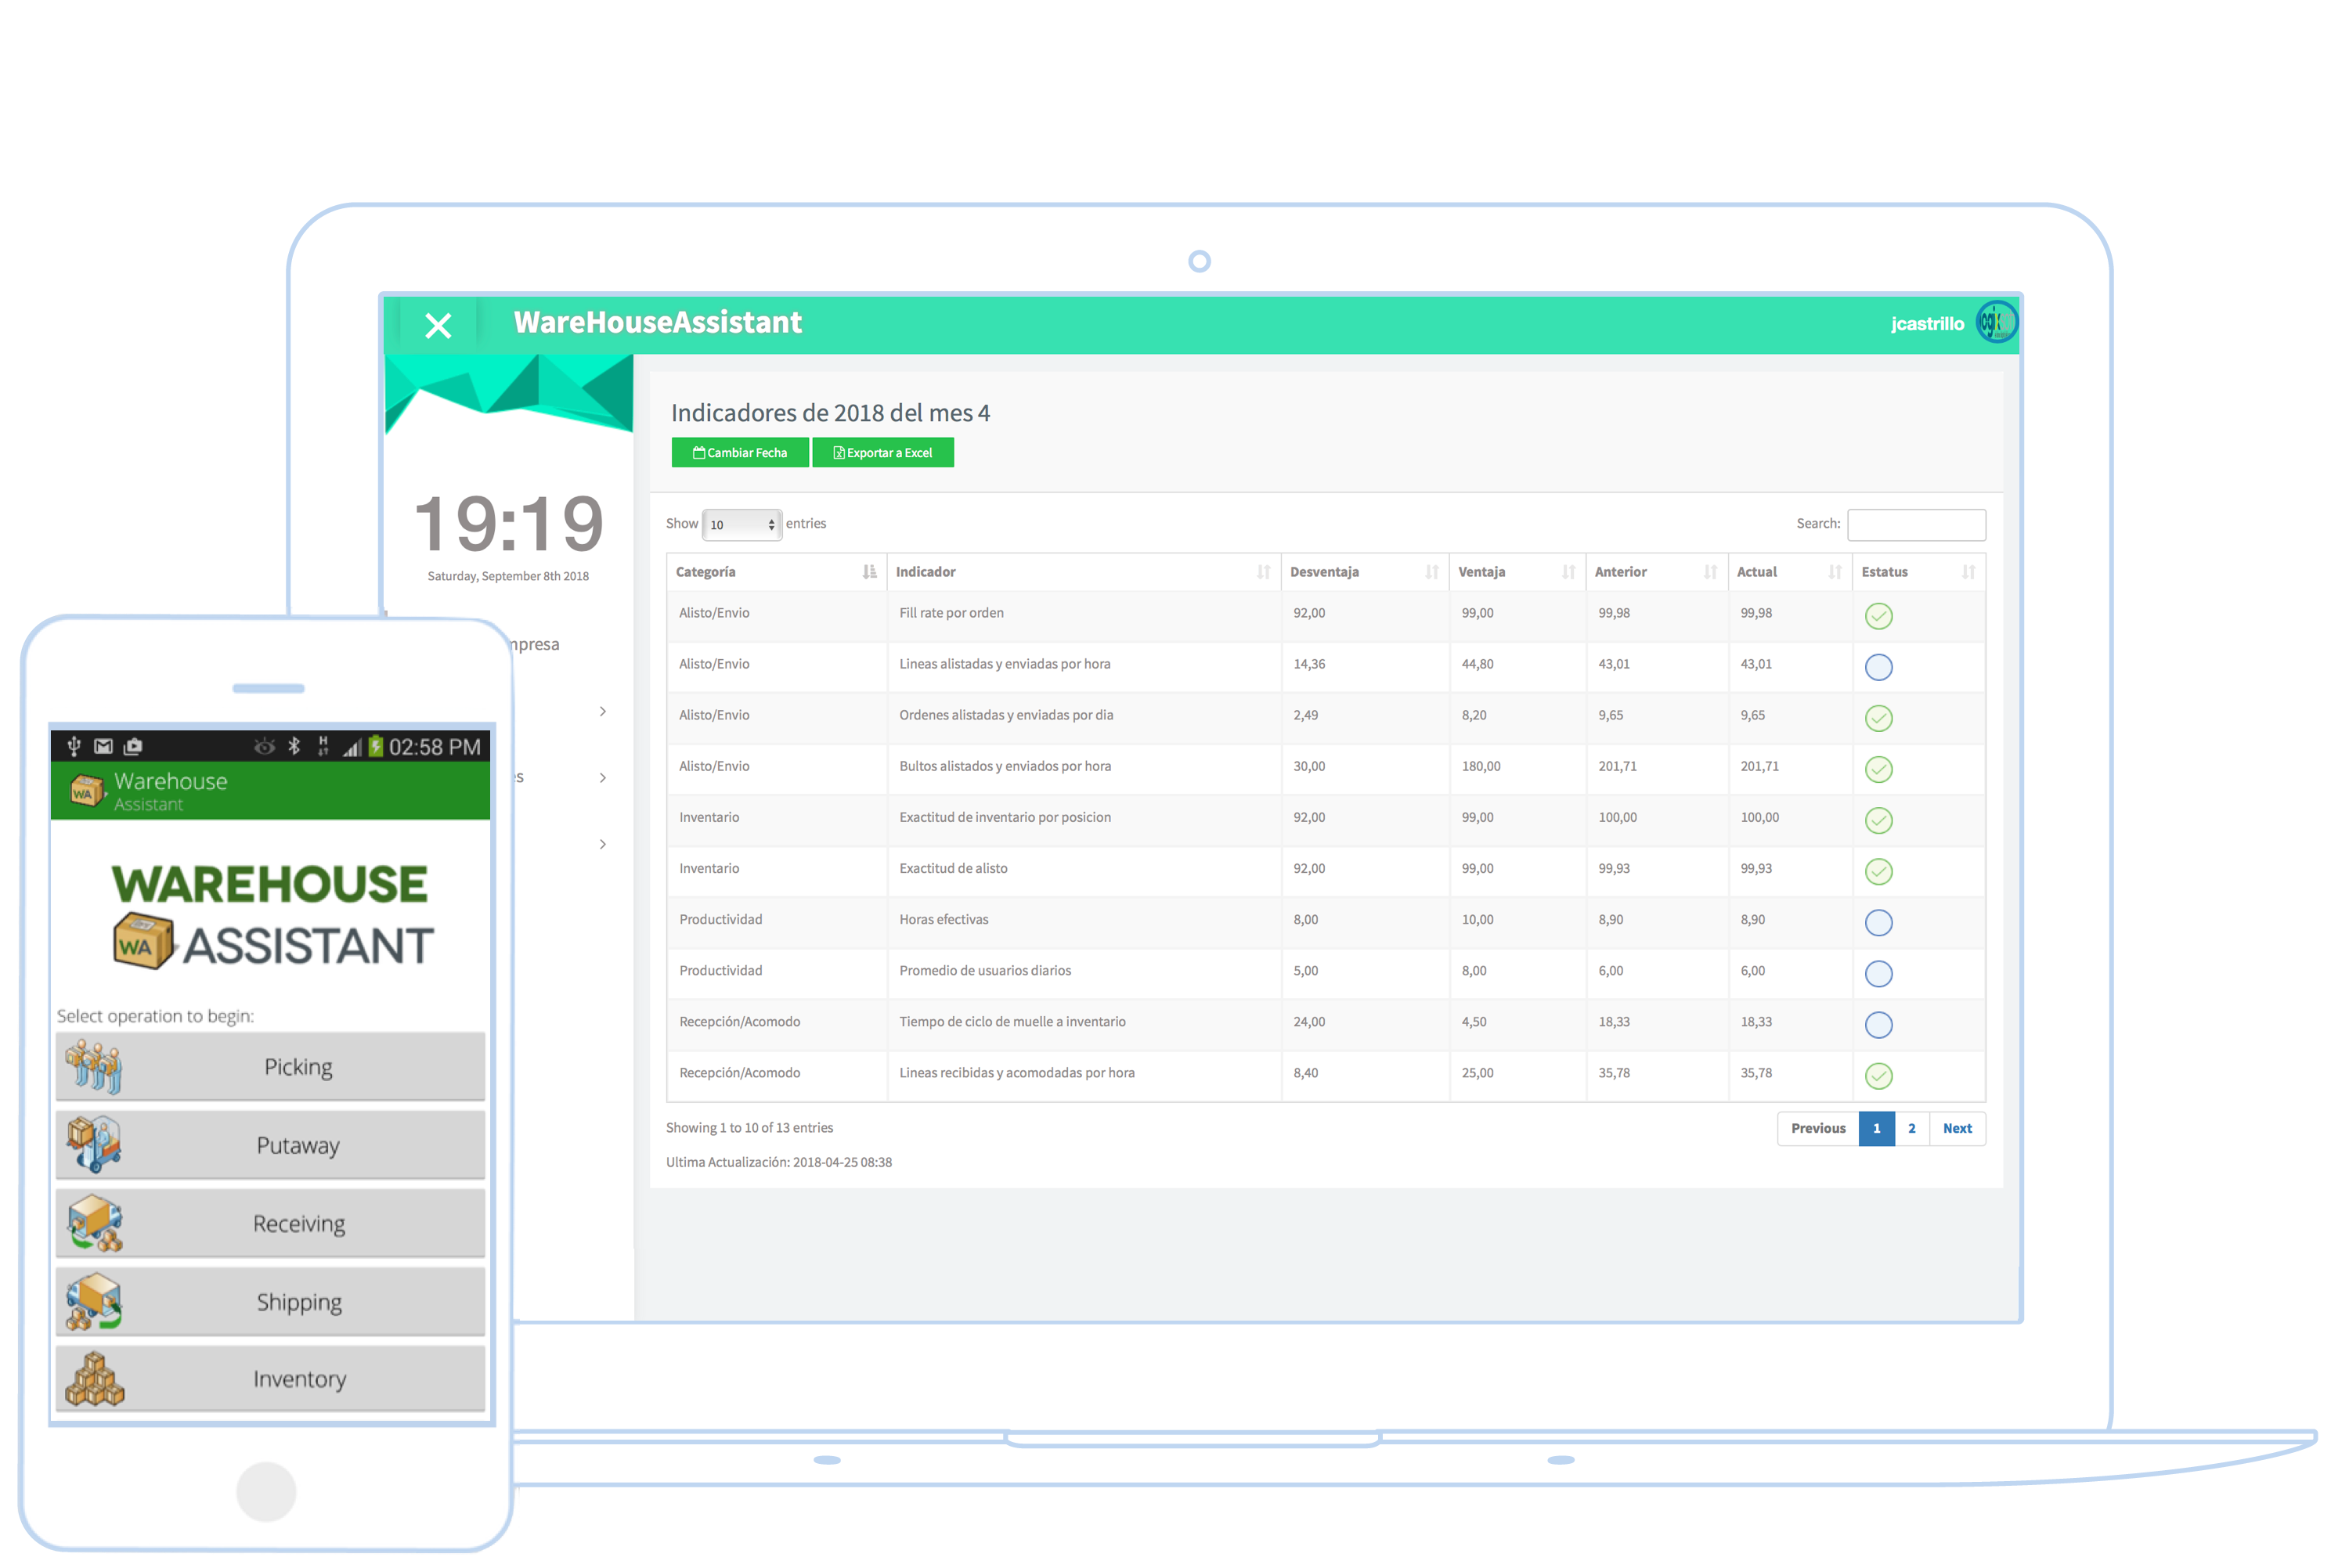
Task: Tap the Picking workers icon
Action: tap(94, 1066)
